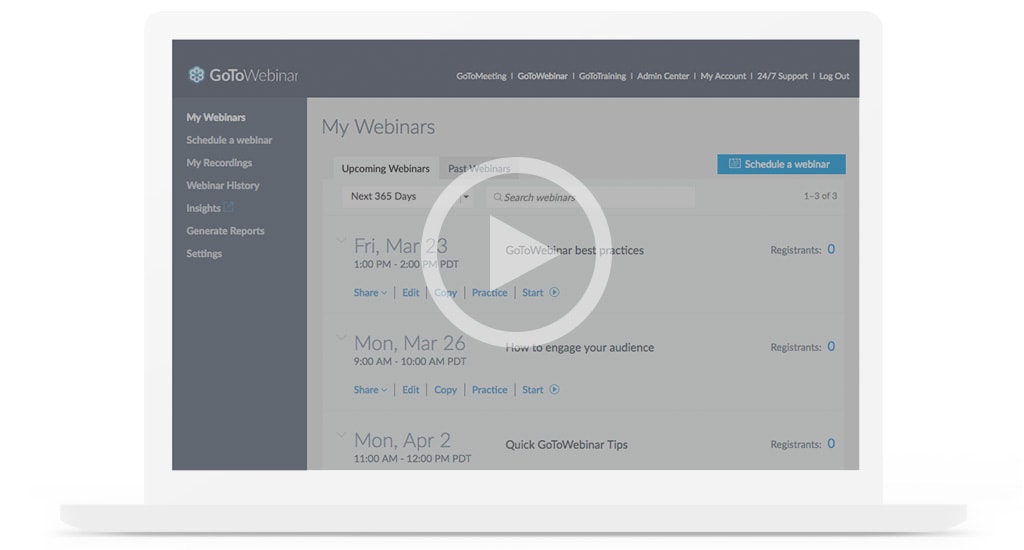Open the GoToMeeting top link

click(x=481, y=76)
